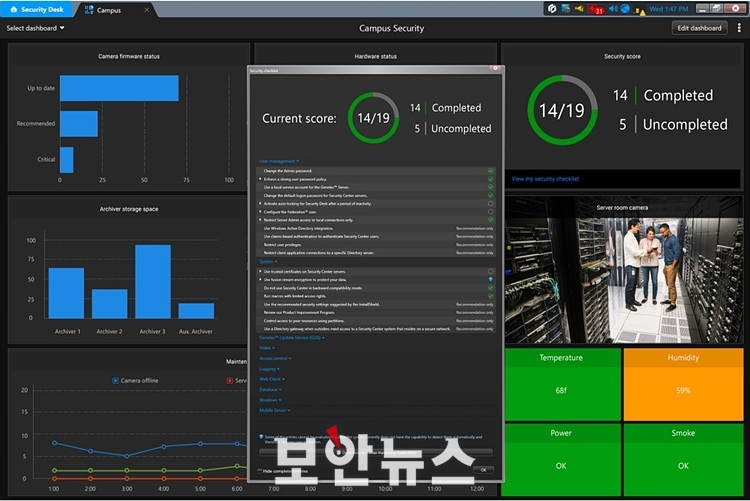Image resolution: width=750 pixels, height=501 pixels.
Task: Toggle the Camera offline legend checkbox
Action: coord(115,380)
